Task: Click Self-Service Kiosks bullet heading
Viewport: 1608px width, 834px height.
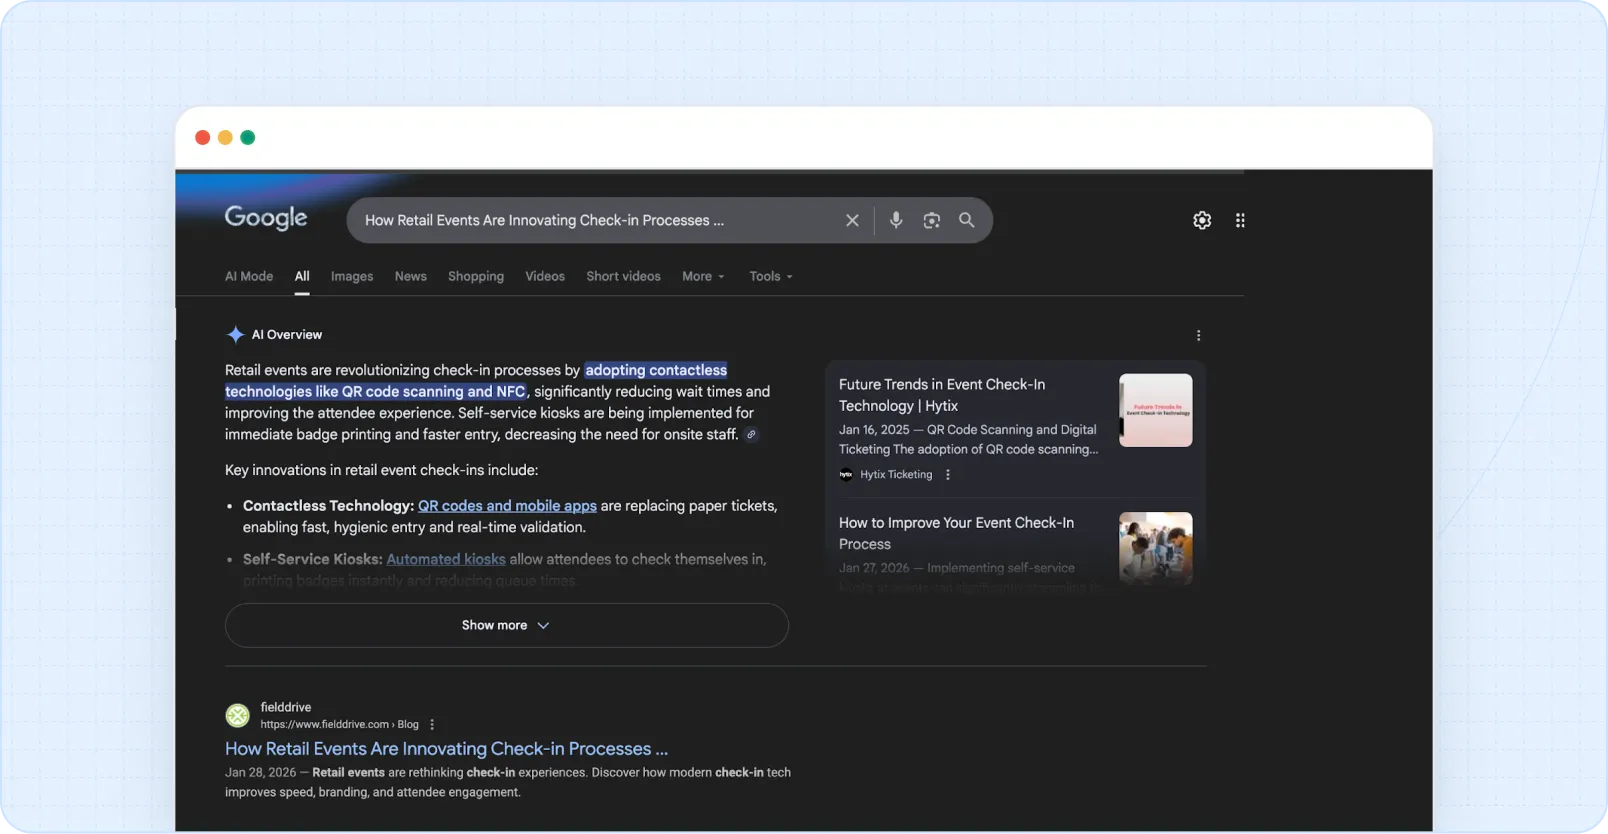Action: click(312, 559)
